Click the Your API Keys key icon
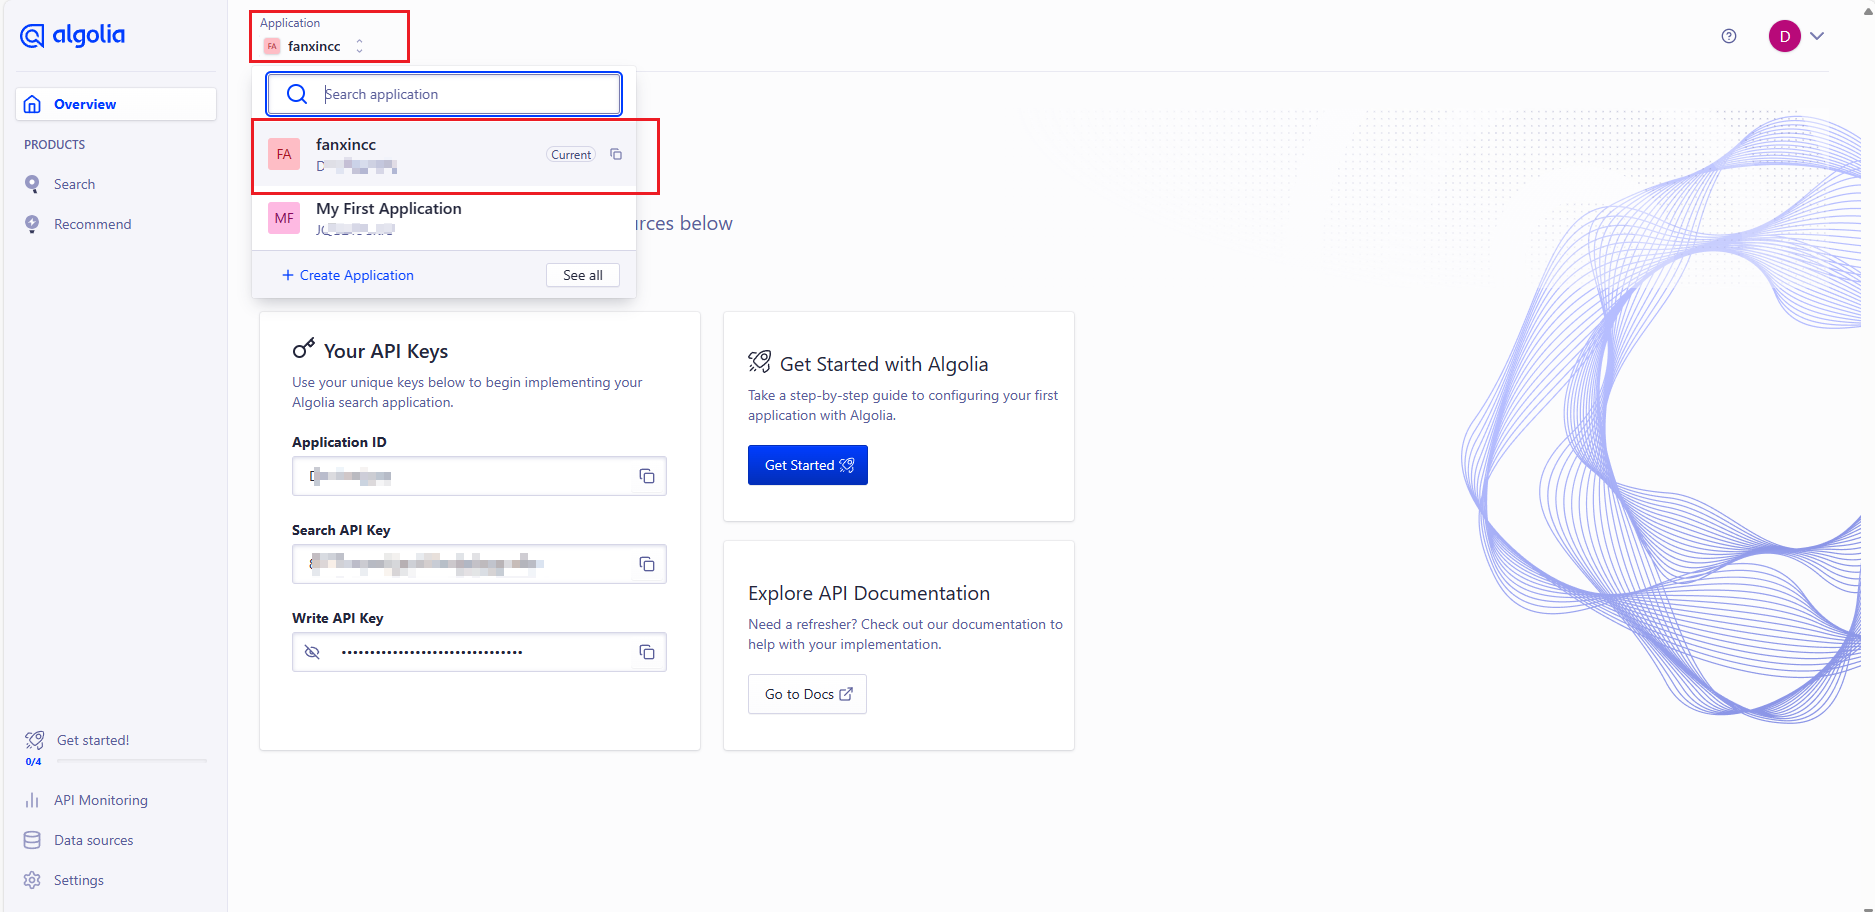Screen dimensions: 1875x912 click(304, 349)
